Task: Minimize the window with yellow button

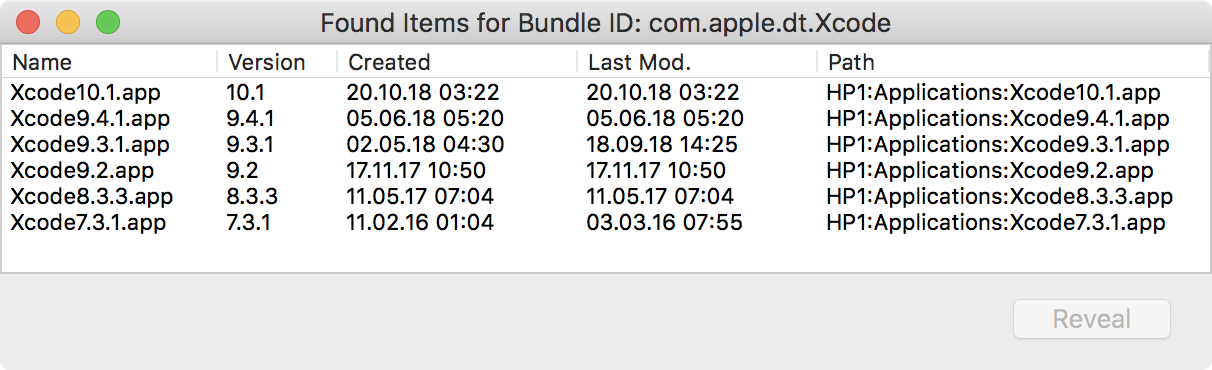Action: click(68, 21)
